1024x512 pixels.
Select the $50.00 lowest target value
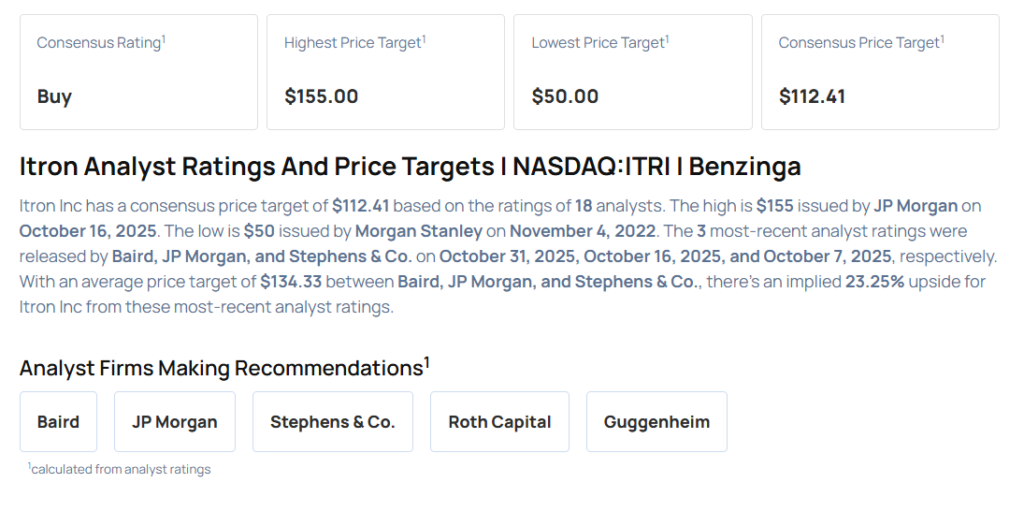tap(565, 97)
